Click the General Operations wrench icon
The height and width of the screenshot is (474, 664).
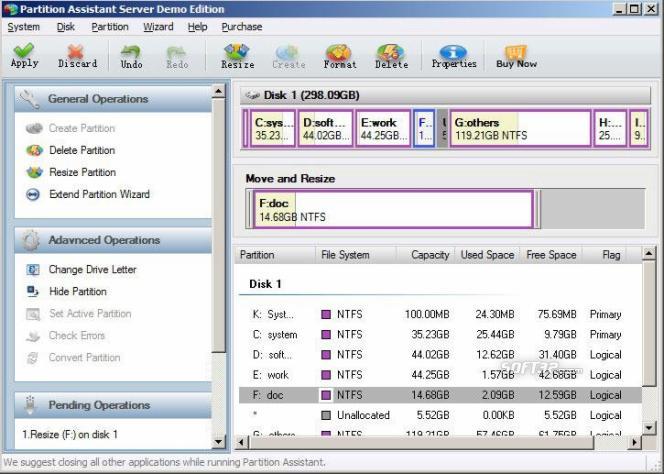(x=29, y=99)
